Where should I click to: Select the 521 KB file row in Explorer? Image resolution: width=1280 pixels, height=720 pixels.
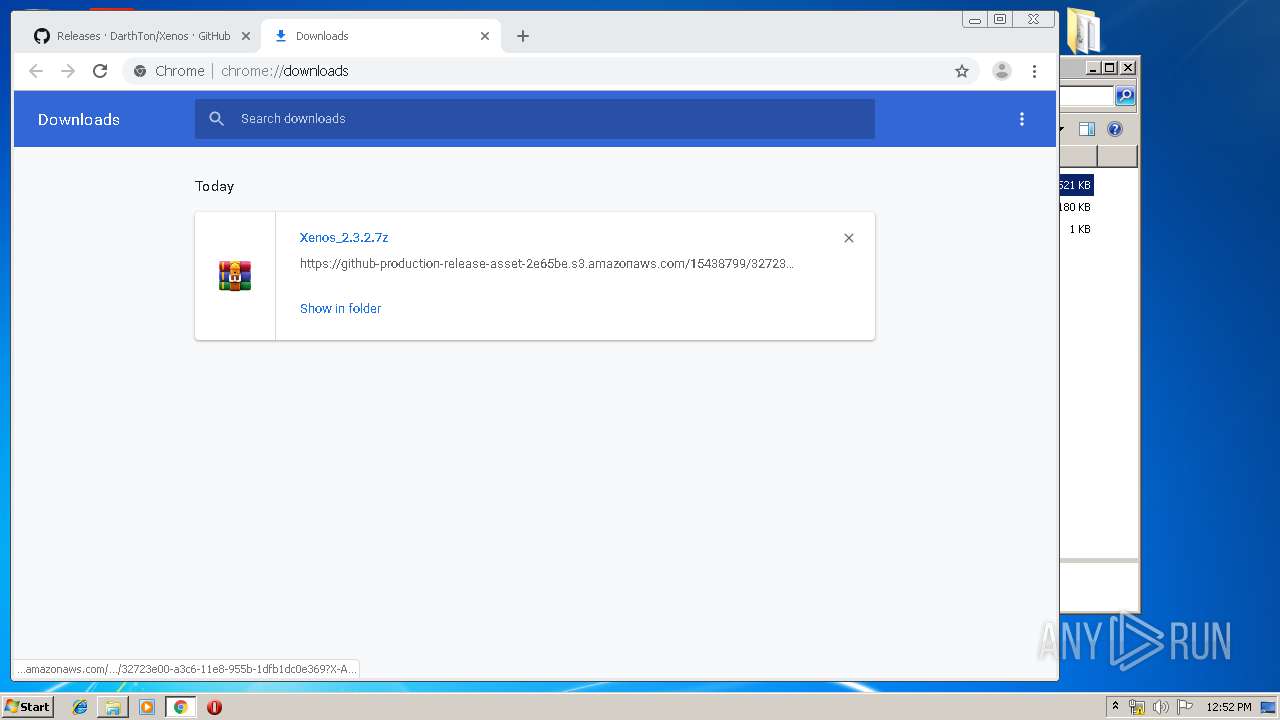[1076, 185]
